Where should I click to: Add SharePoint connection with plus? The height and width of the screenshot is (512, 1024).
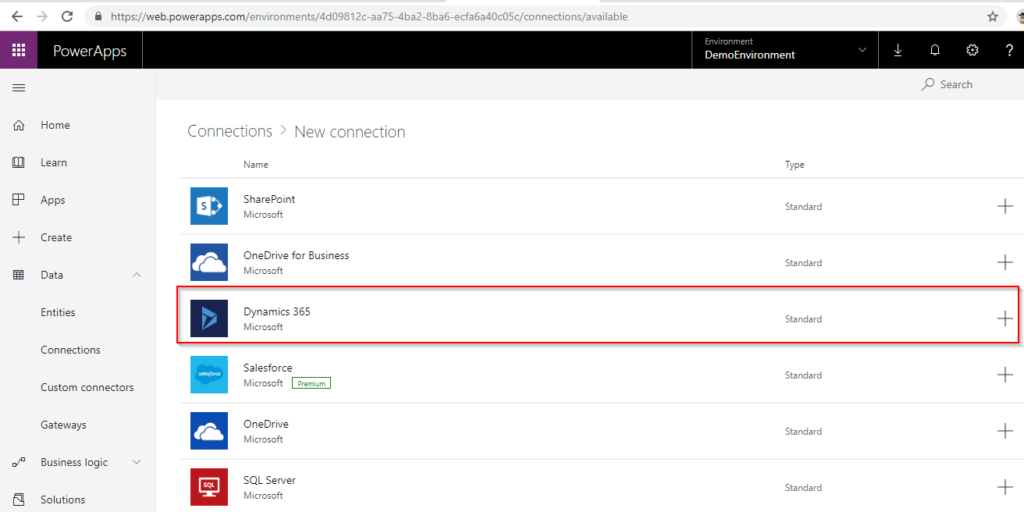[1004, 206]
